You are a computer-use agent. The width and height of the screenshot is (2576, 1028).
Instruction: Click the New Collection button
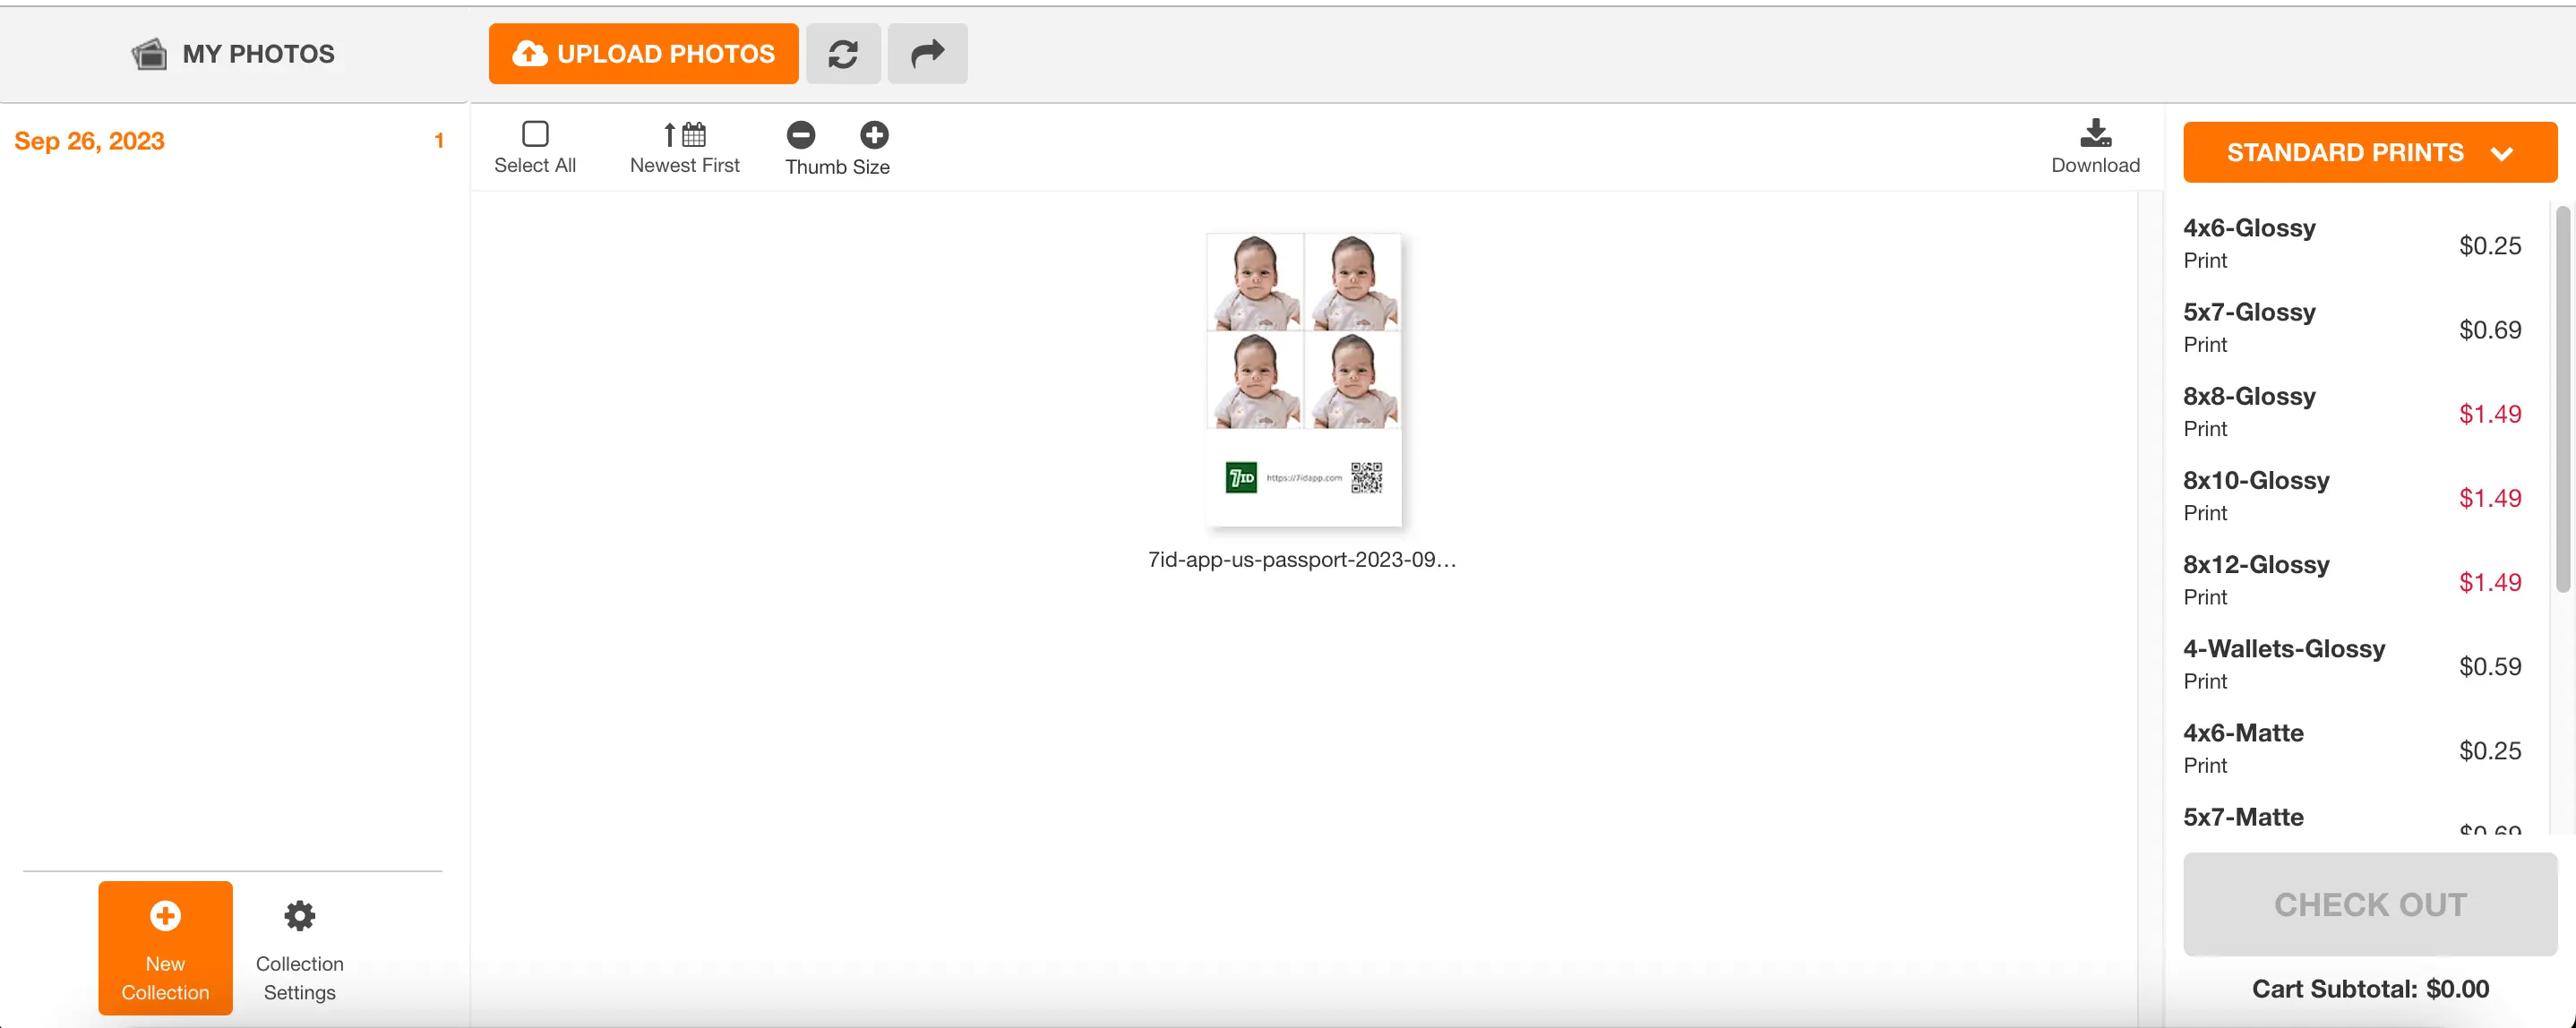(164, 947)
